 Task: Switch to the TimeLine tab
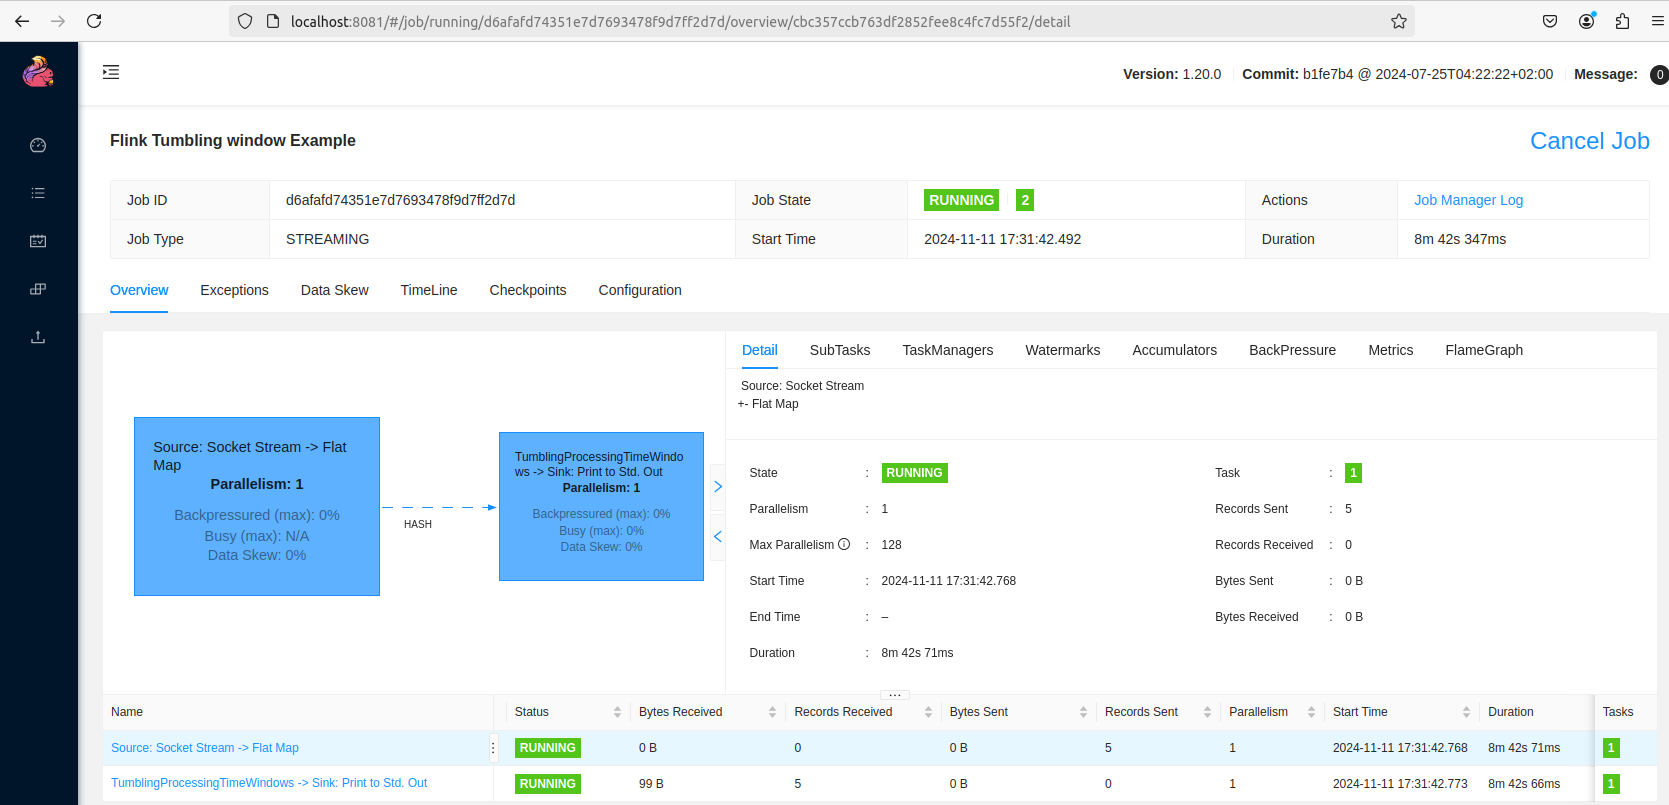(429, 290)
